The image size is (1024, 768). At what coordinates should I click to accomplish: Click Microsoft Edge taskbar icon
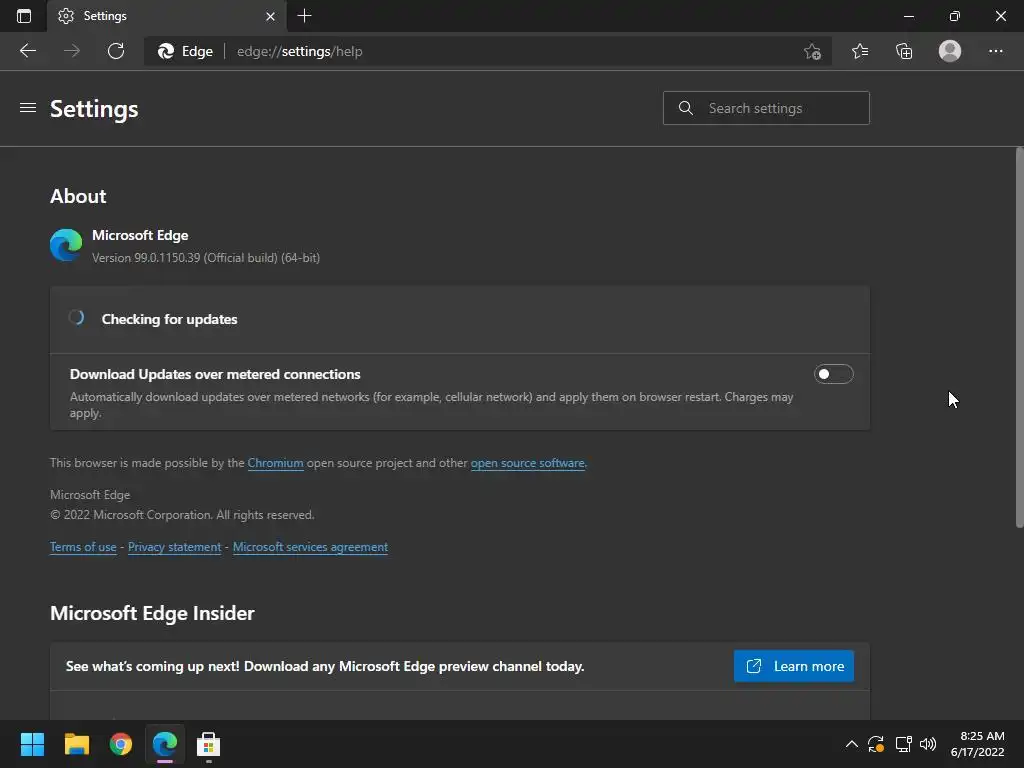(165, 744)
